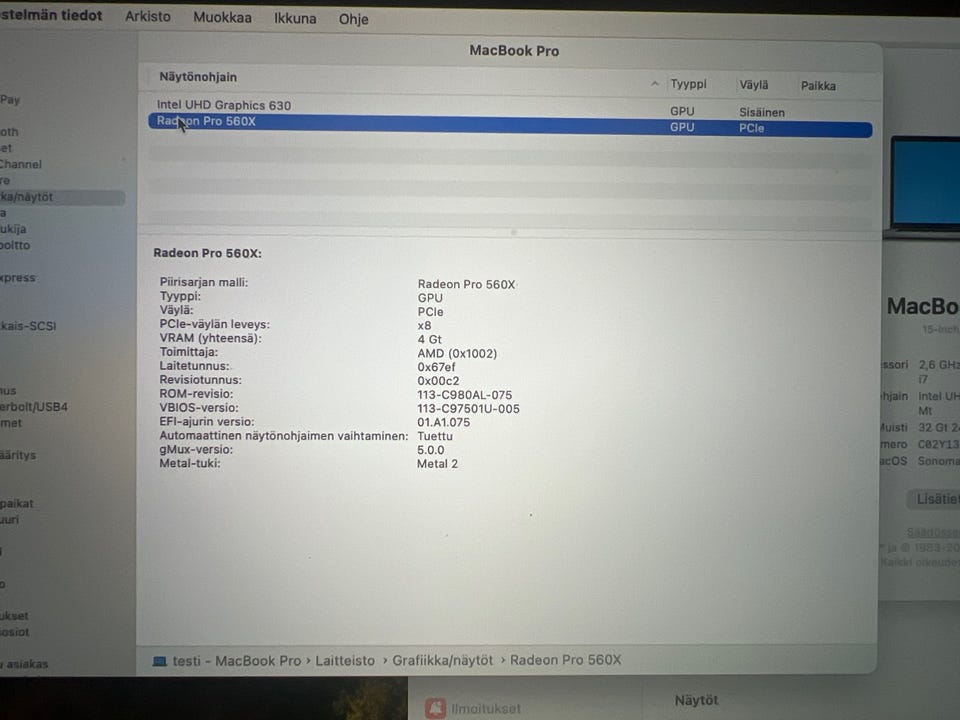The width and height of the screenshot is (960, 720).
Task: Click the gMux-versio value 5.0.0
Action: click(x=430, y=449)
